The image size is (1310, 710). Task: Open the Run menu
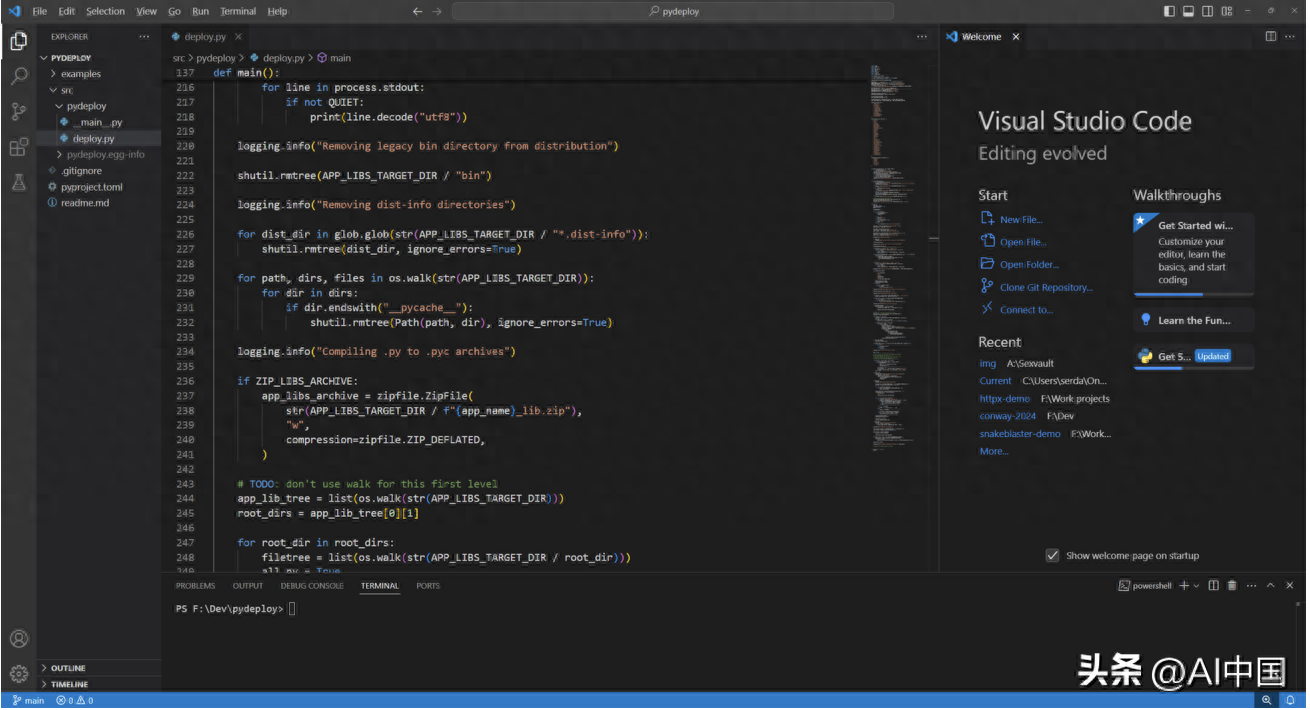[201, 11]
